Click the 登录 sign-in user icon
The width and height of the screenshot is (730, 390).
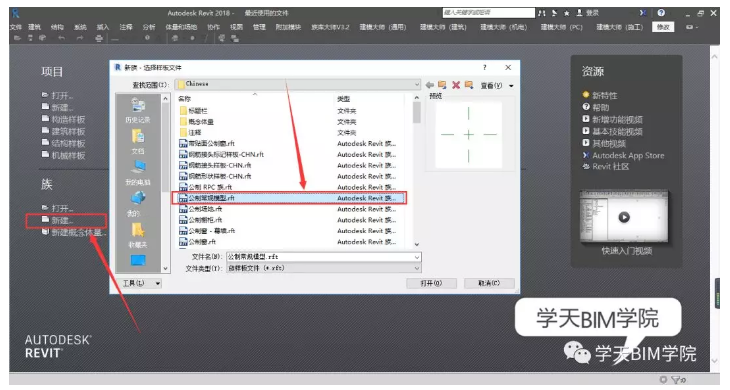[588, 13]
